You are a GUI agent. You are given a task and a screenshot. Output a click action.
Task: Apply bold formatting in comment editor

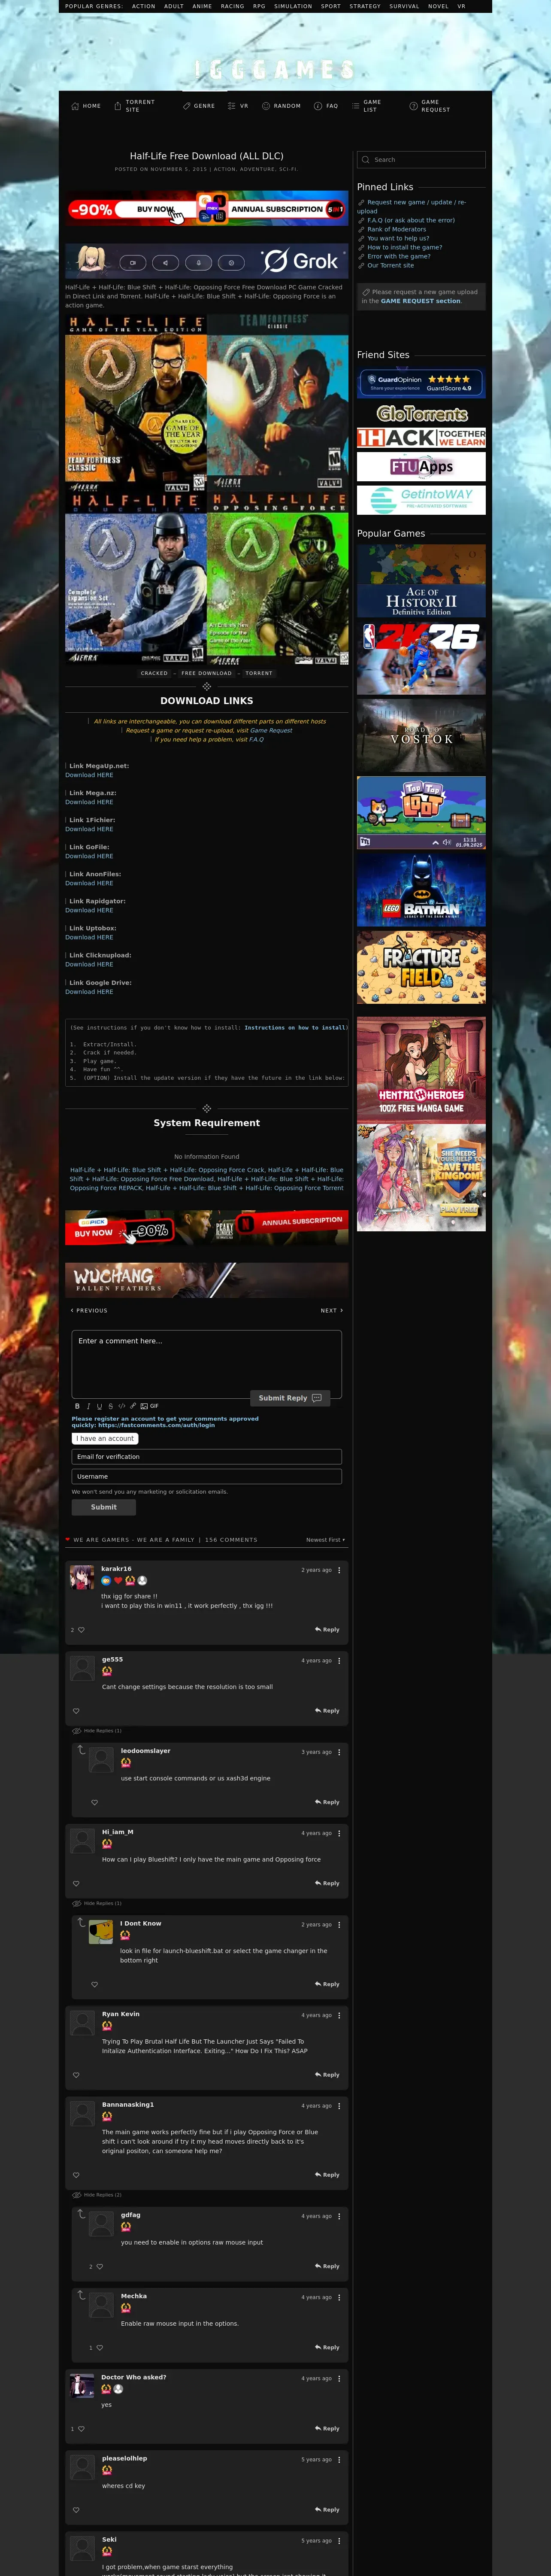(x=77, y=1406)
